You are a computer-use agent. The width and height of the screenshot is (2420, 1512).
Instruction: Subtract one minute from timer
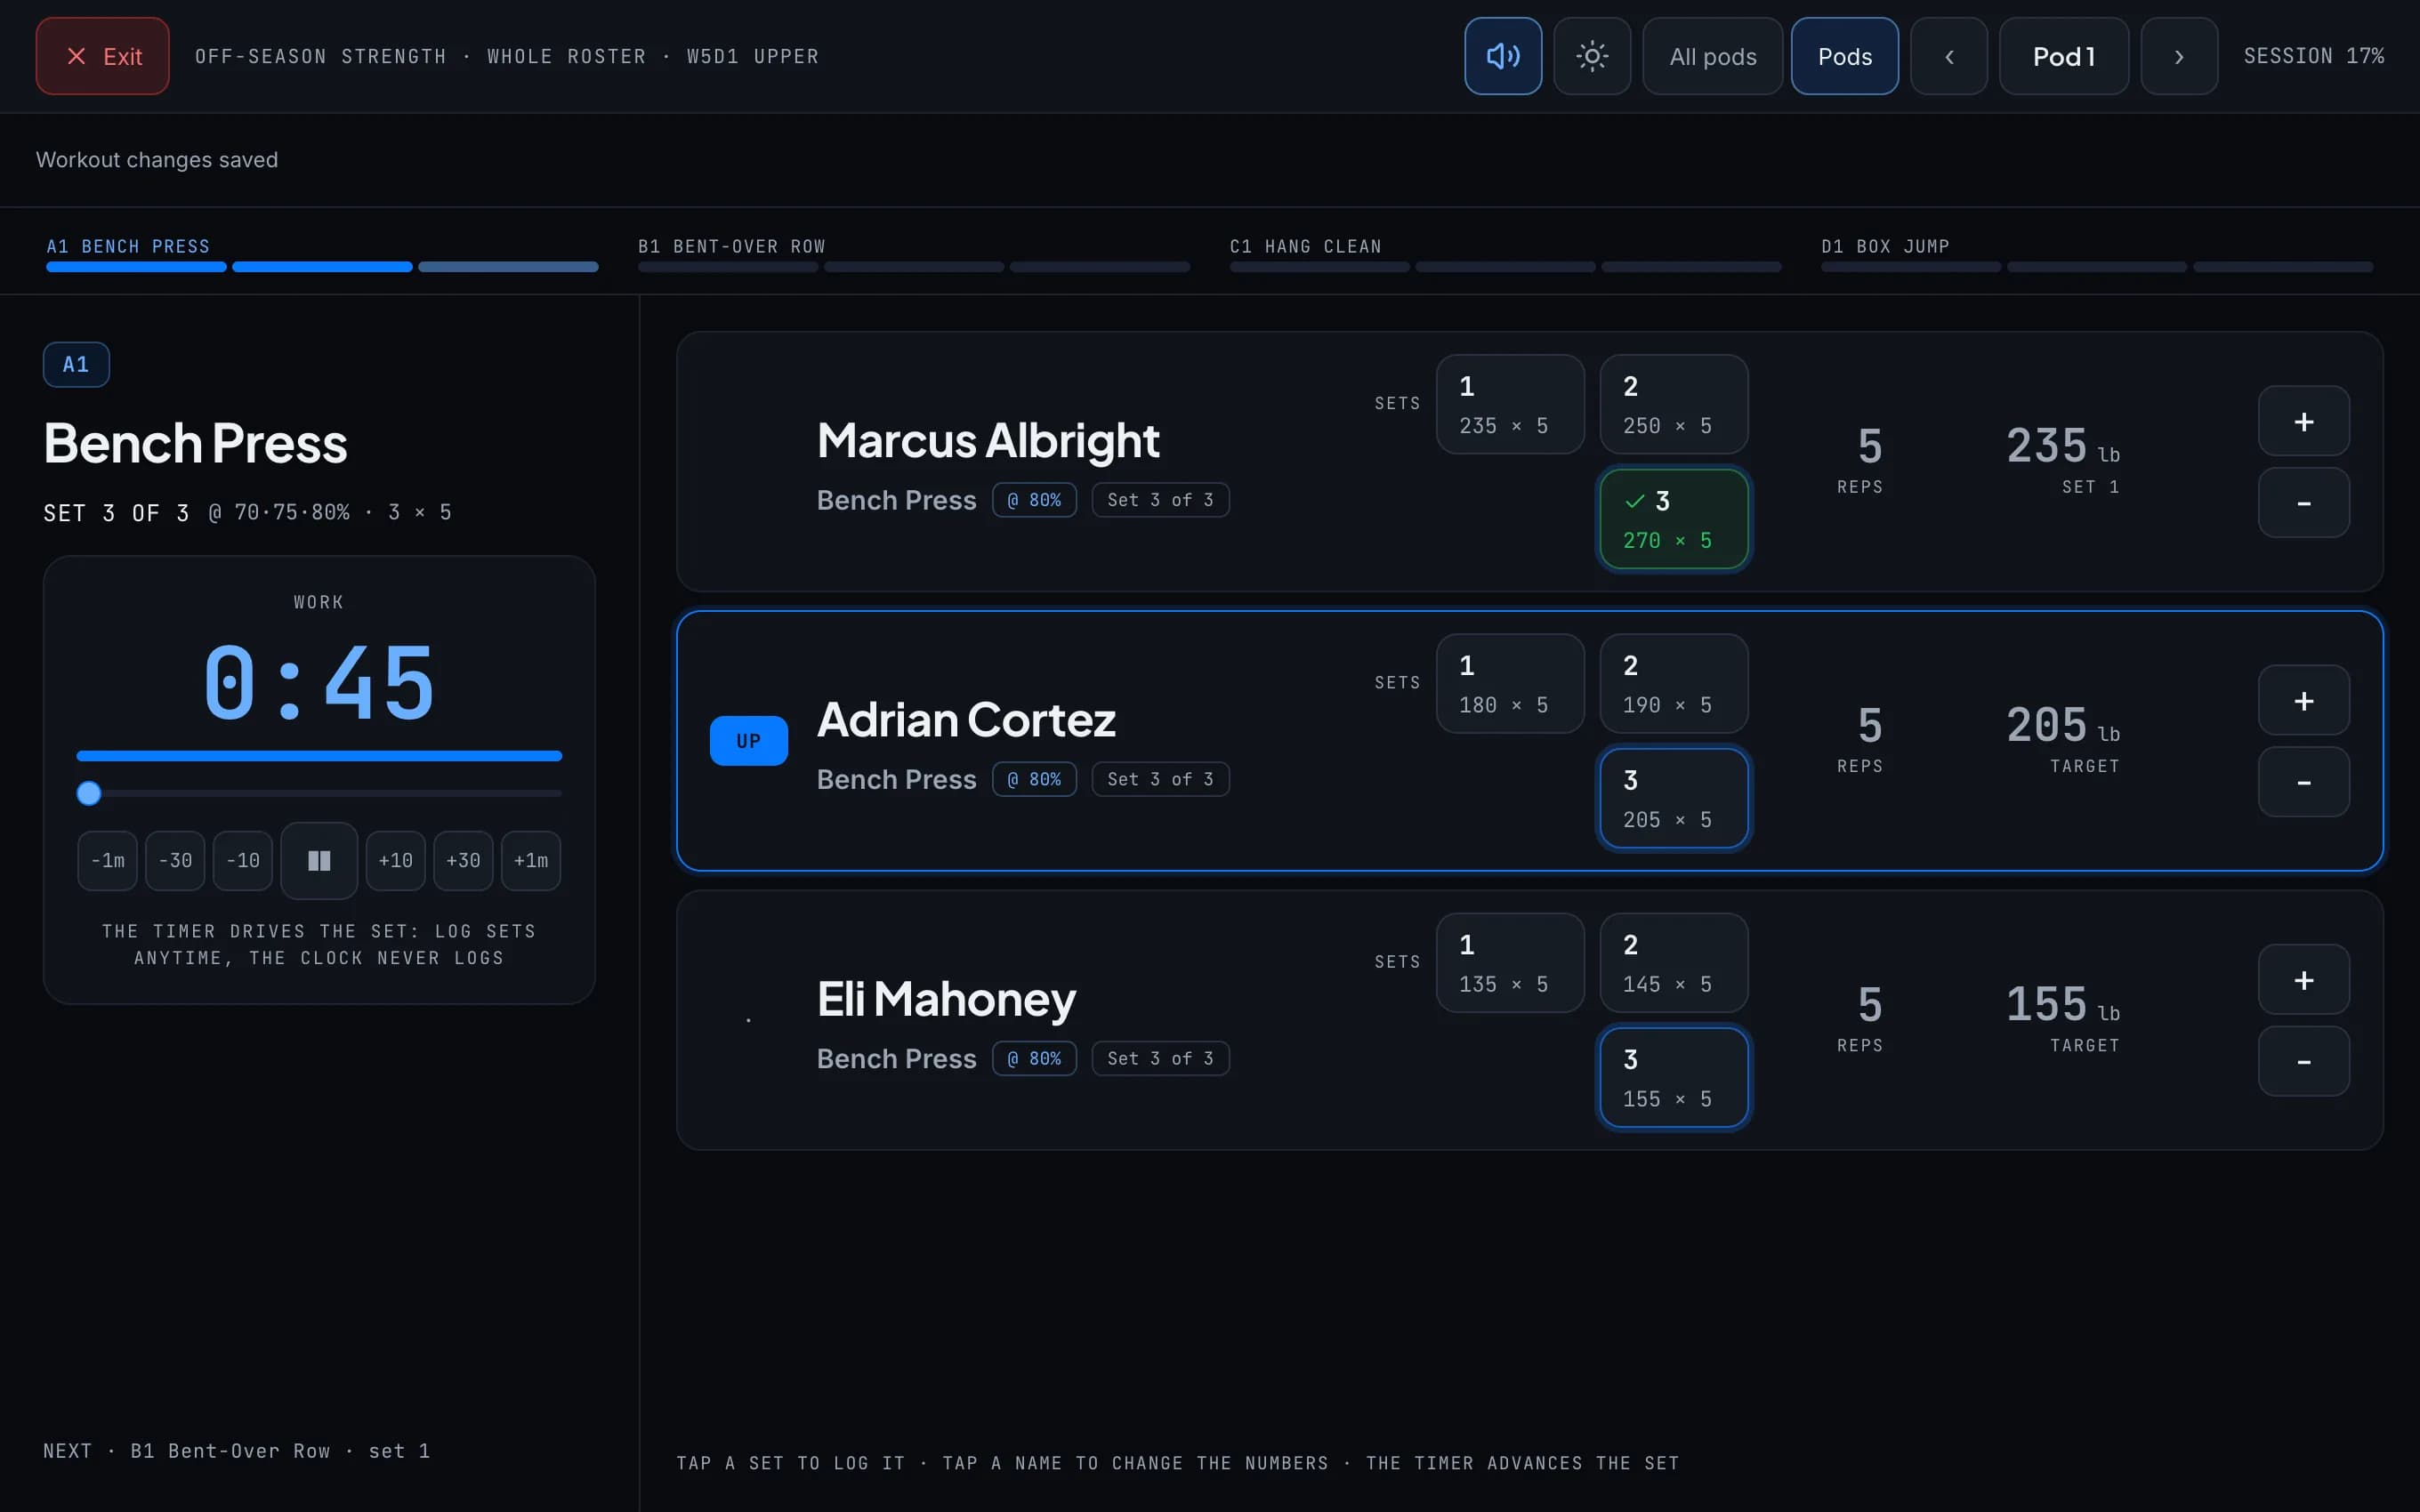pyautogui.click(x=108, y=860)
